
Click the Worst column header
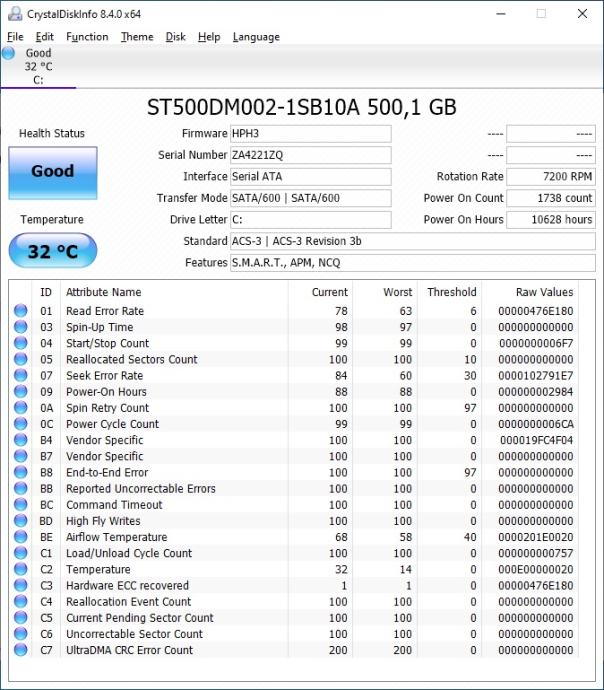point(398,292)
